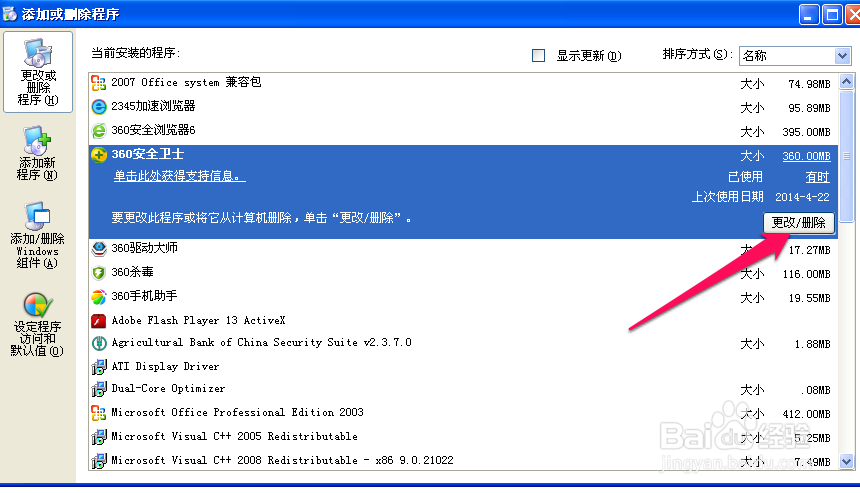Select Microsoft Visual C++ 2005 Redistributable entry
This screenshot has height=493, width=860.
tap(463, 437)
